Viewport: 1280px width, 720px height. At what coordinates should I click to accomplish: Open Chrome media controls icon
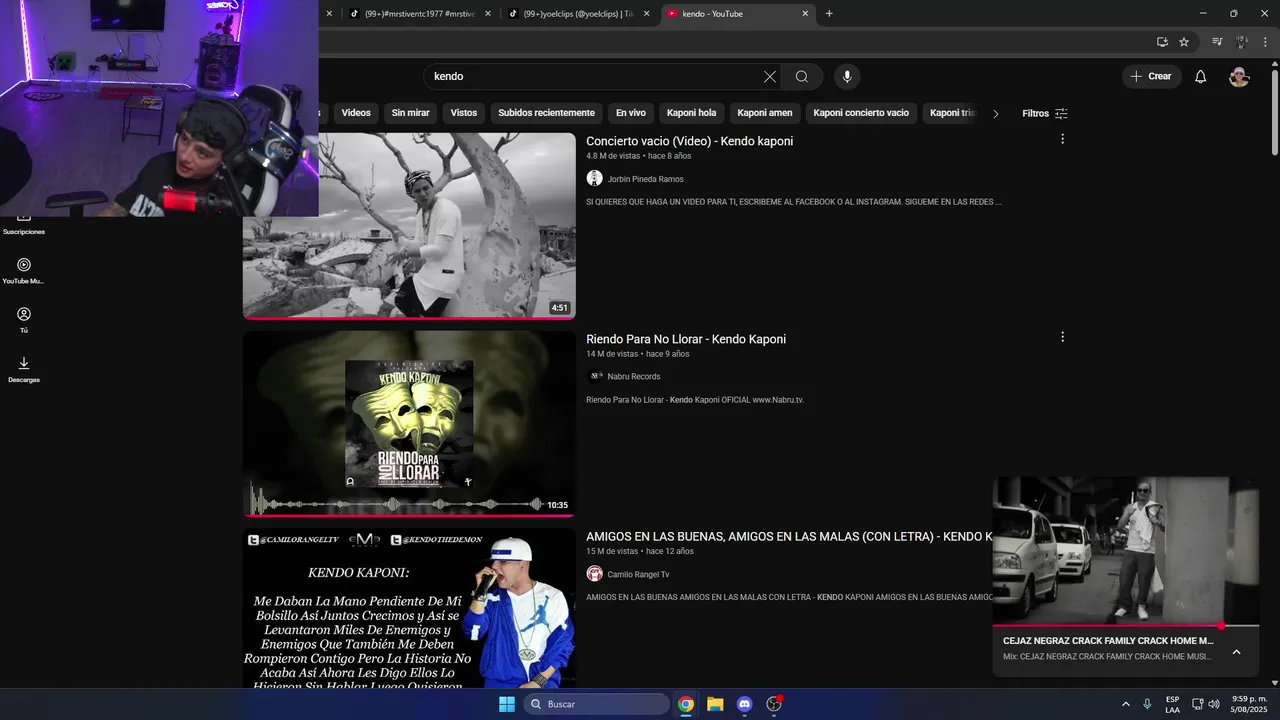[1217, 42]
